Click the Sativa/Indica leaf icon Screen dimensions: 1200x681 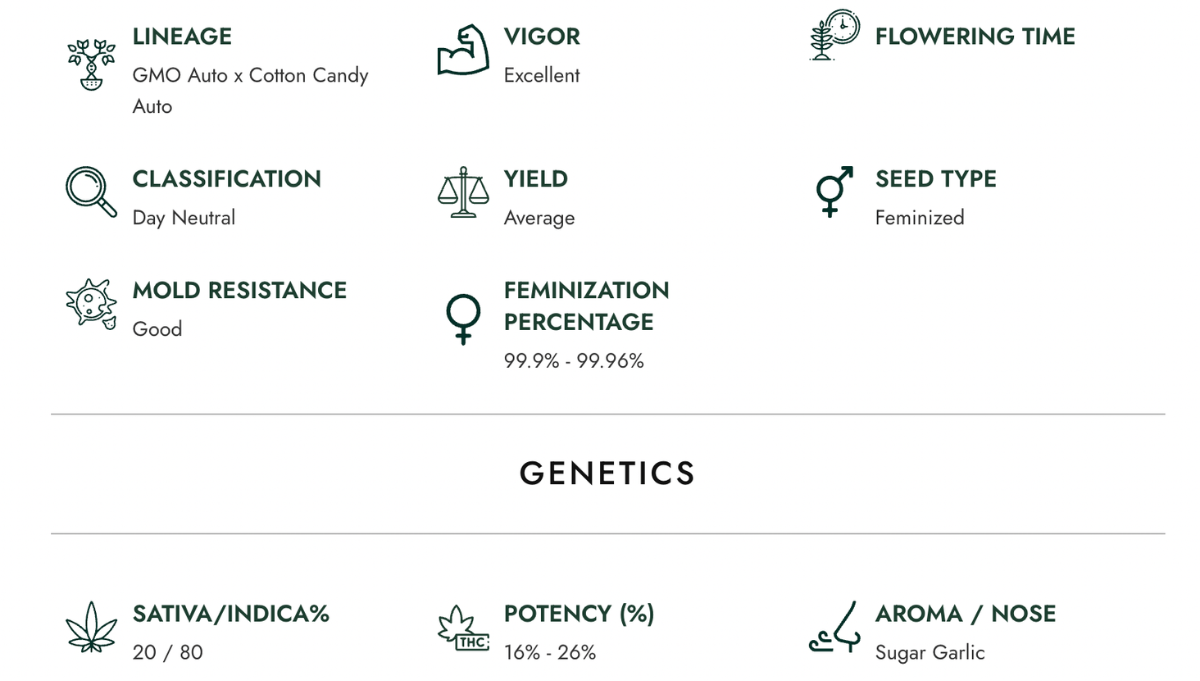click(91, 627)
